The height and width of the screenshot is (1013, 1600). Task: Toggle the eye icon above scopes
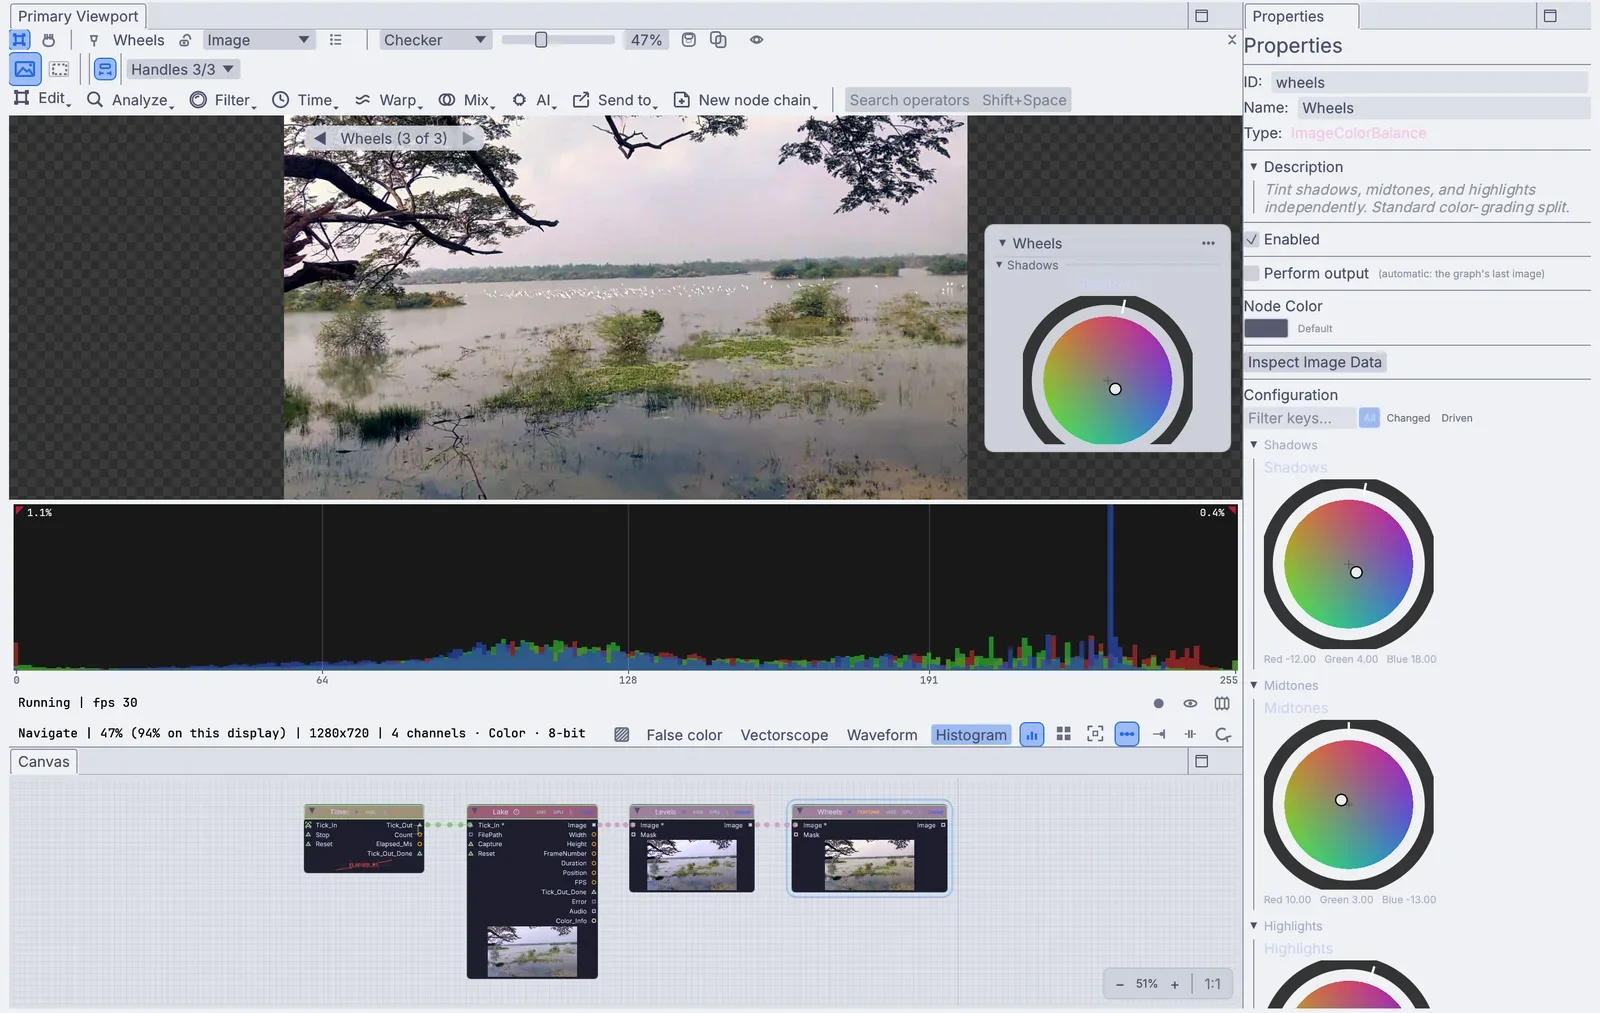1190,704
